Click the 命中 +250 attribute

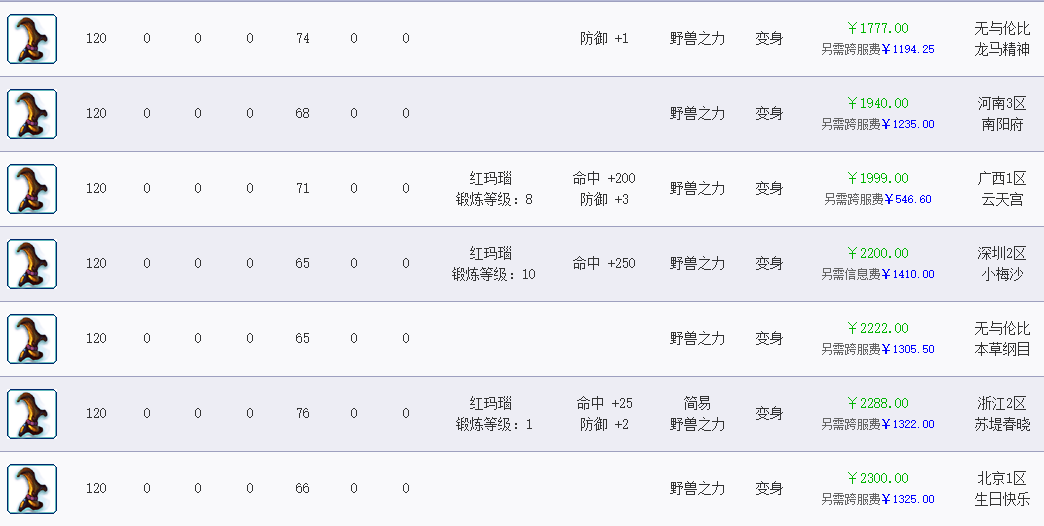[604, 264]
